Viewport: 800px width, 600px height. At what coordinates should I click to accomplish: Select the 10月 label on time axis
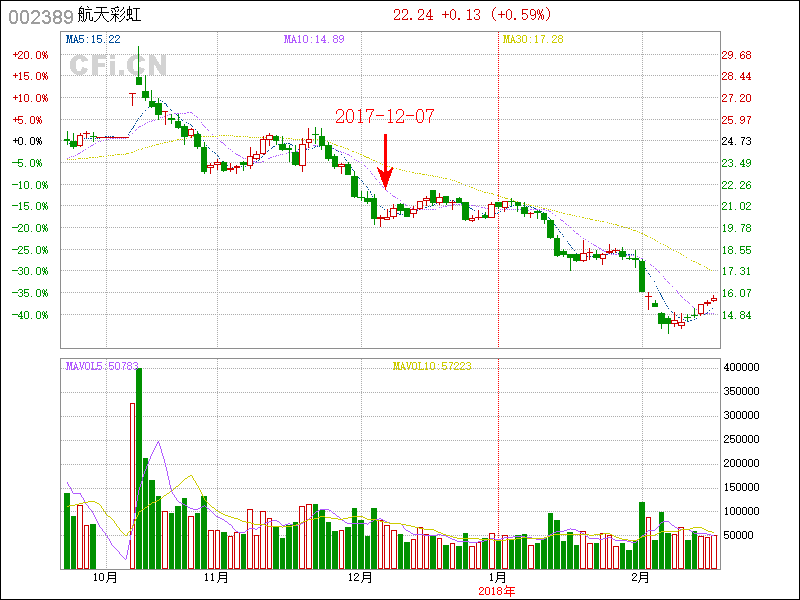coord(105,578)
